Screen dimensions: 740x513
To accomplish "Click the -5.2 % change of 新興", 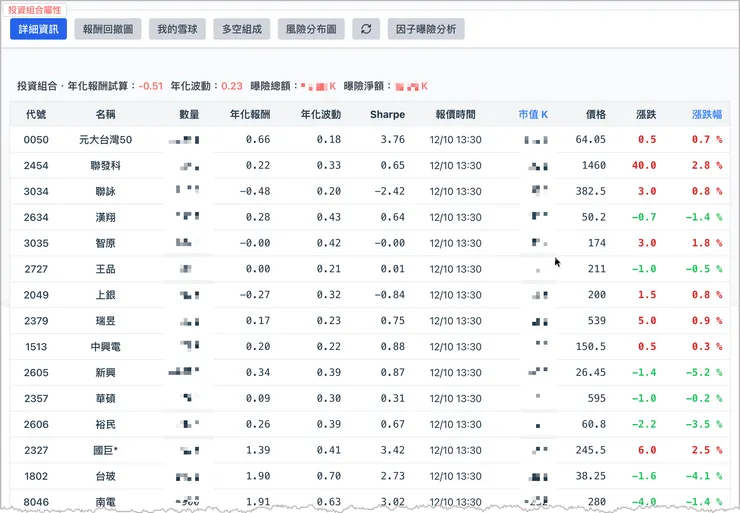I will (x=704, y=373).
